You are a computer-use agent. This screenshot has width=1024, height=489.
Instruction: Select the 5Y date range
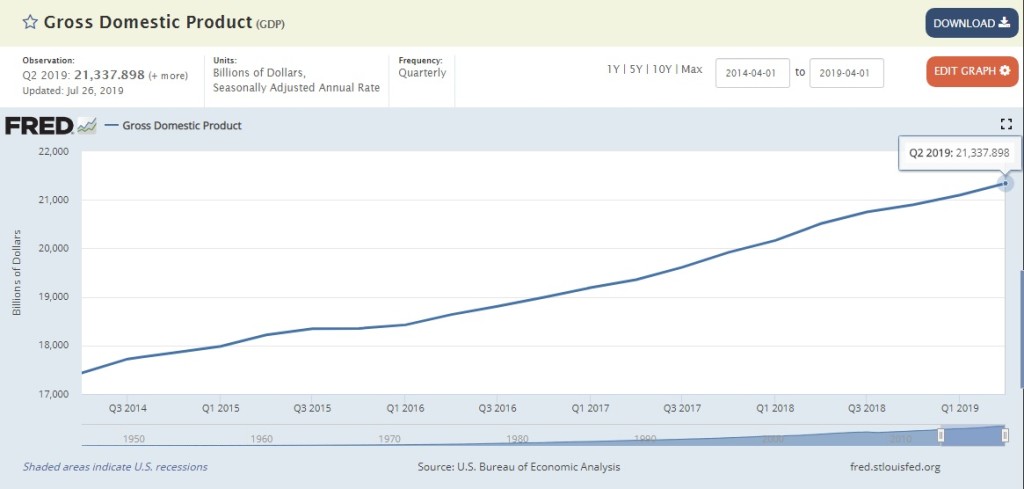pyautogui.click(x=635, y=70)
